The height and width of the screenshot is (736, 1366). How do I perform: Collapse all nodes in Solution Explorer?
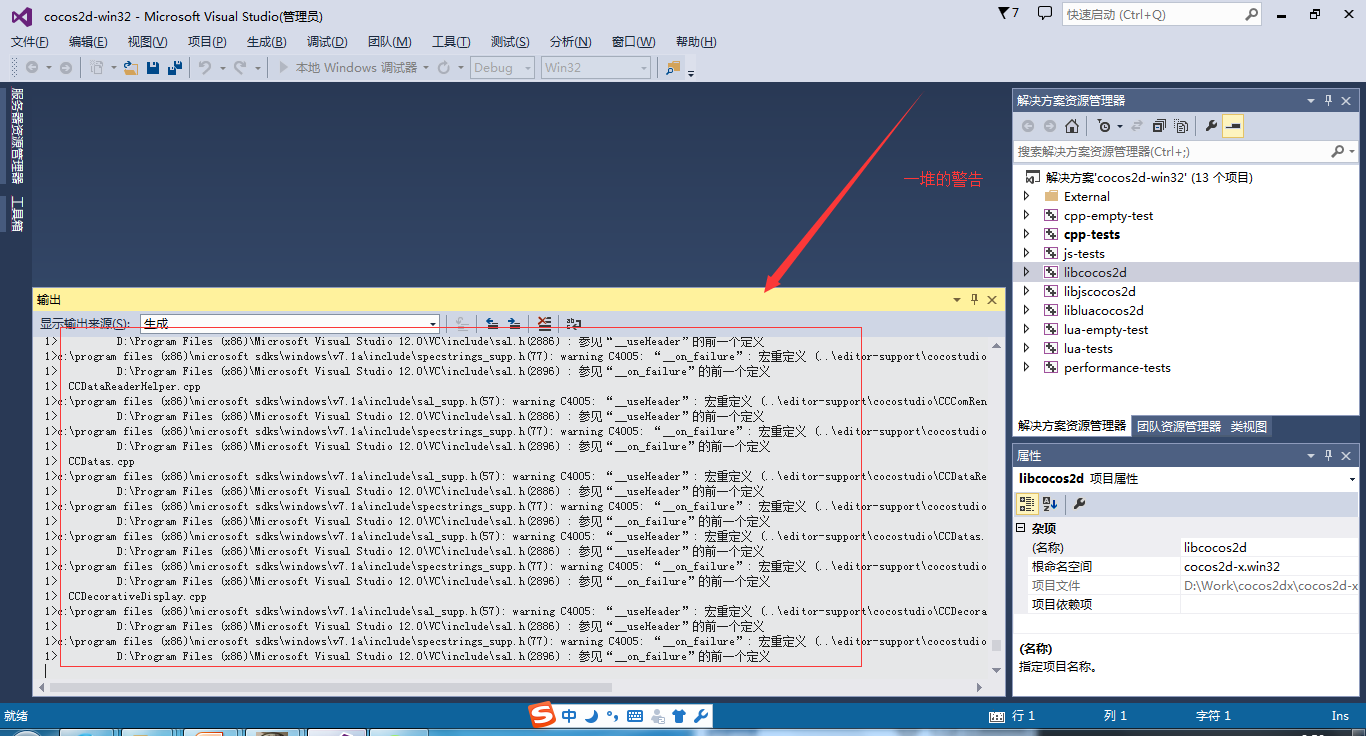[x=1159, y=126]
